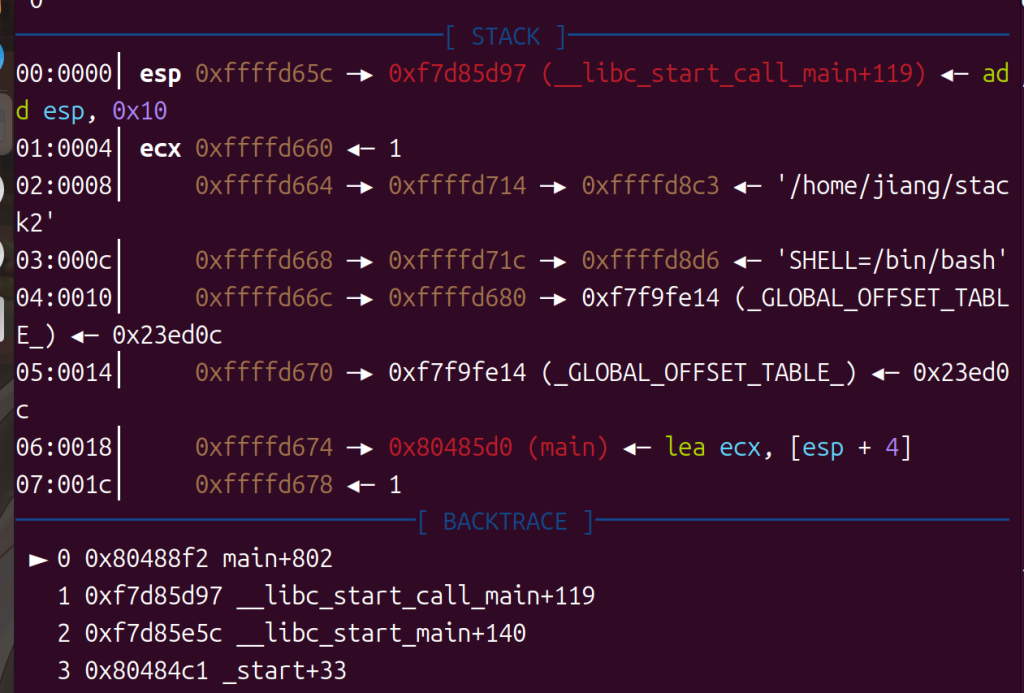
Task: Click the stack offset label 03:000c
Action: (x=64, y=260)
